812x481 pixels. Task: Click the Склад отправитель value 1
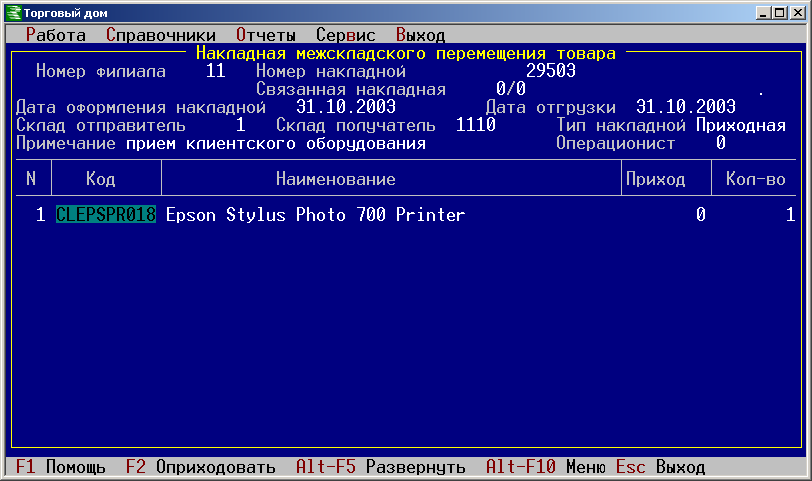click(240, 125)
